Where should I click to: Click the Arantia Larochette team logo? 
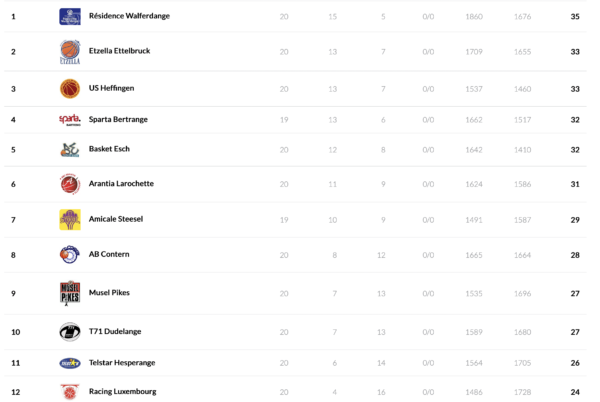point(70,184)
